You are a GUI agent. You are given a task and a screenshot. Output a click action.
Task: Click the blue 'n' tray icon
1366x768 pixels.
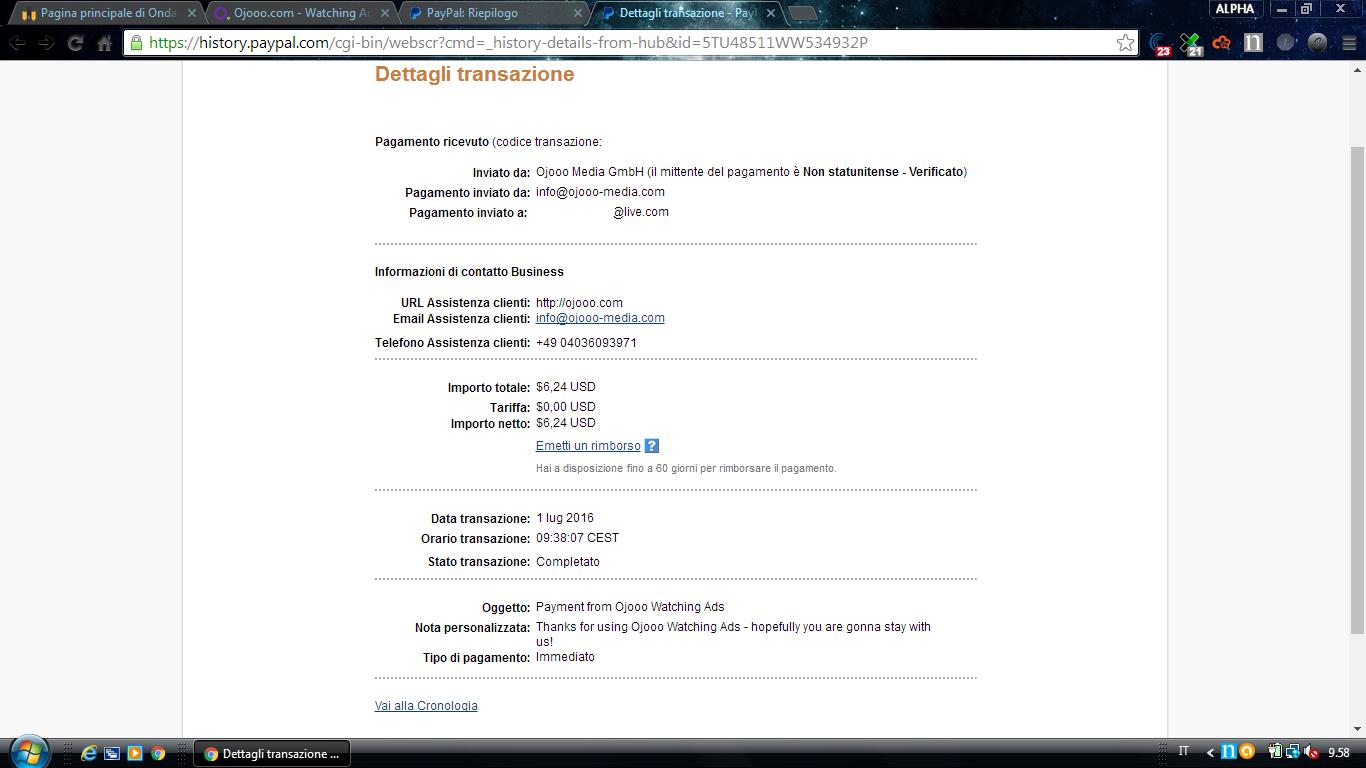(1231, 752)
